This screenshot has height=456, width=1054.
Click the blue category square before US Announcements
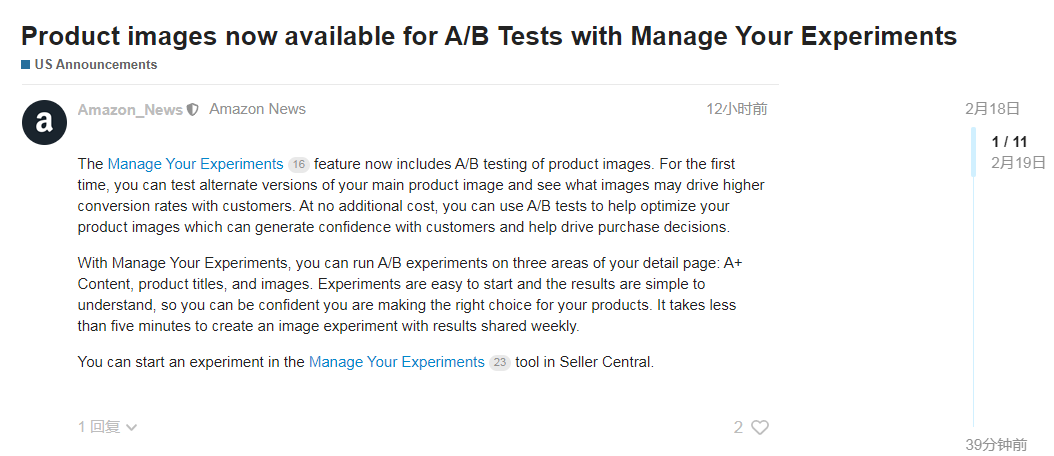click(x=25, y=65)
